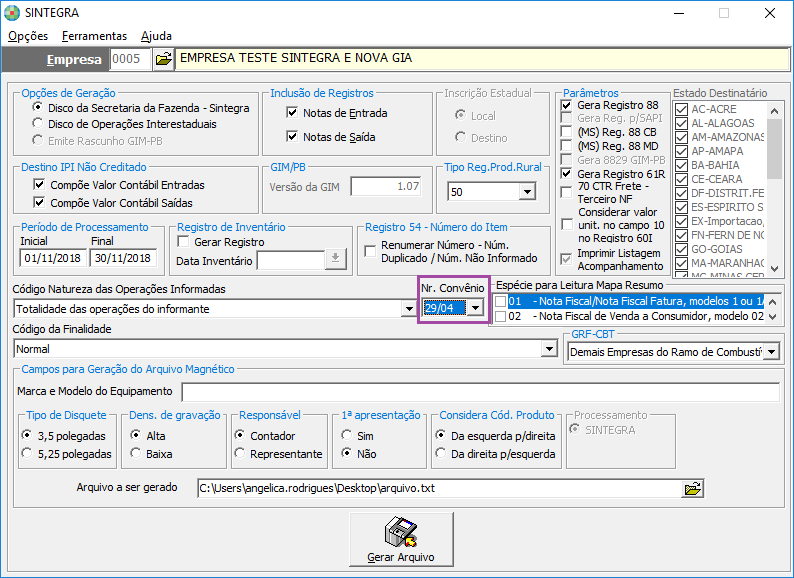
Task: Toggle MA-MARANHAO state checkbox
Action: 682,263
